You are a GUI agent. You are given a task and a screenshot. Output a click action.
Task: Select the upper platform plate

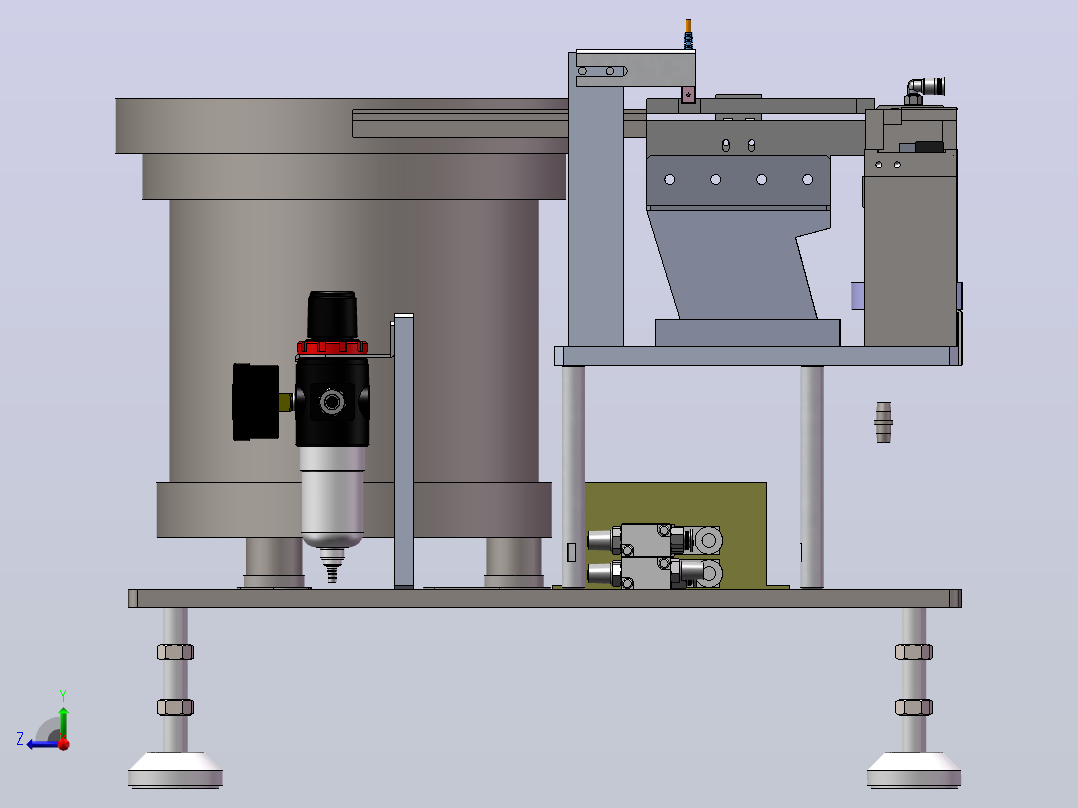click(x=758, y=356)
